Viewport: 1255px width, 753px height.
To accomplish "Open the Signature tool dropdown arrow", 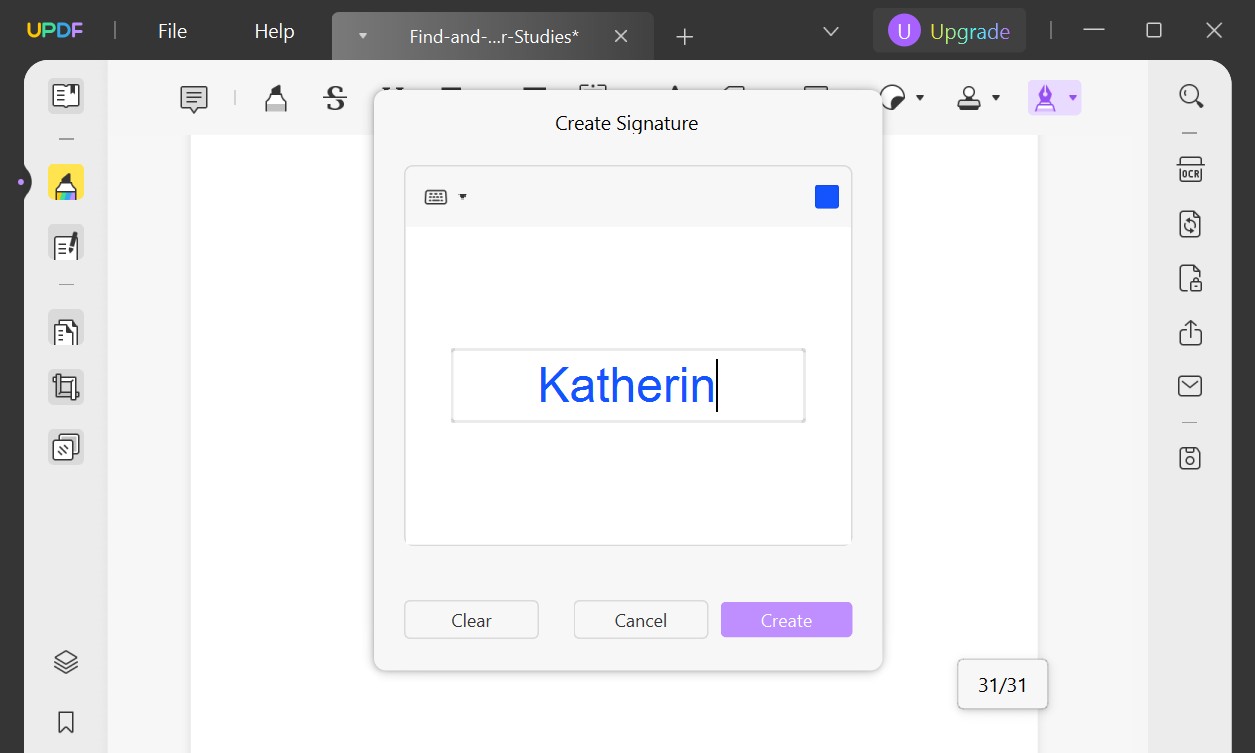I will tap(1071, 98).
